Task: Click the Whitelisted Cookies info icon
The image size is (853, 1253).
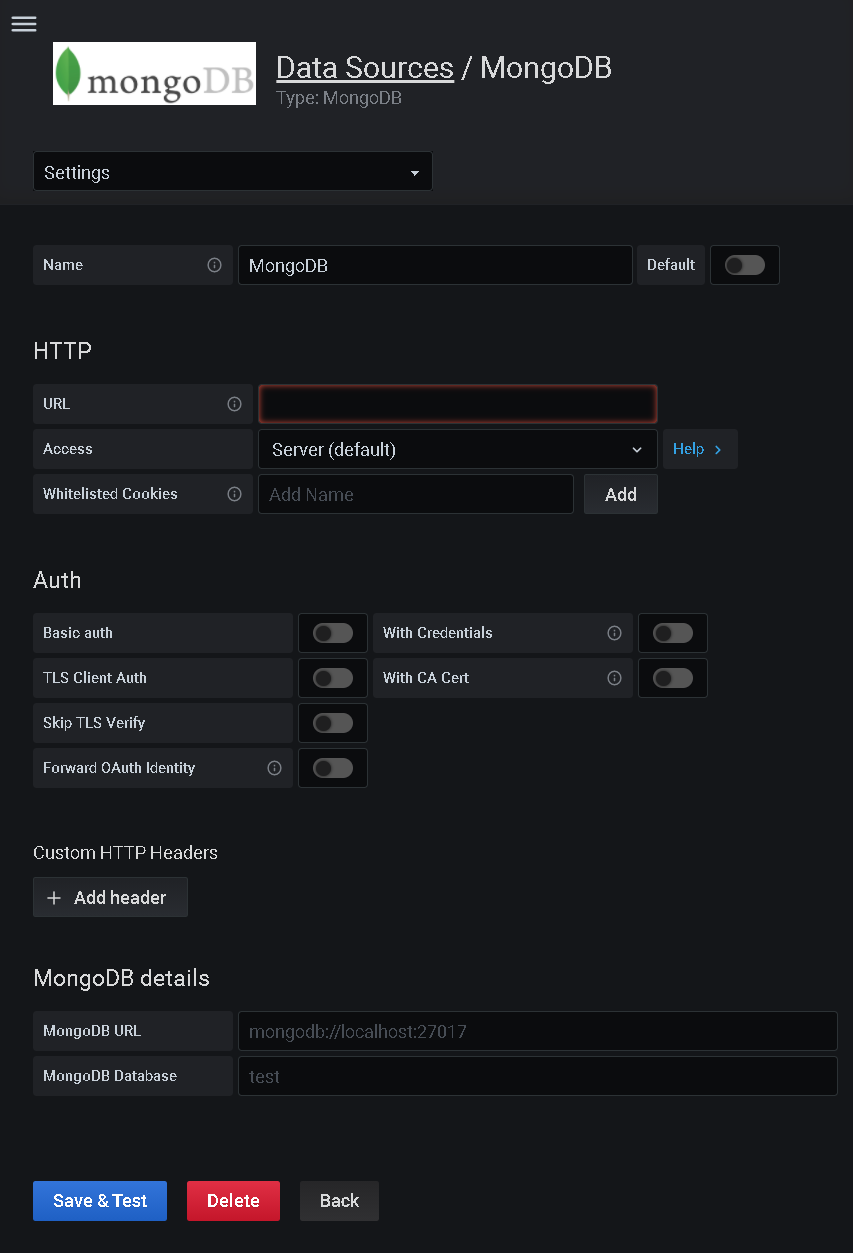Action: point(234,493)
